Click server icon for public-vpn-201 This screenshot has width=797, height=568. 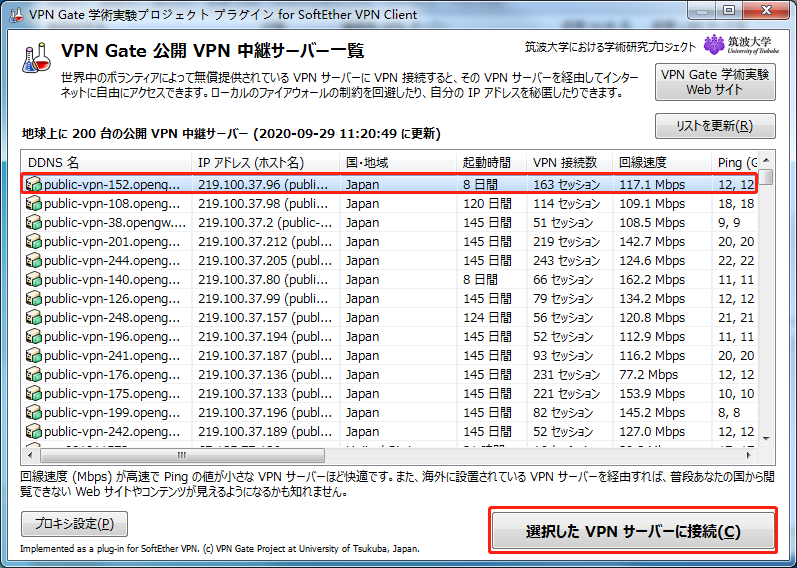pyautogui.click(x=34, y=242)
